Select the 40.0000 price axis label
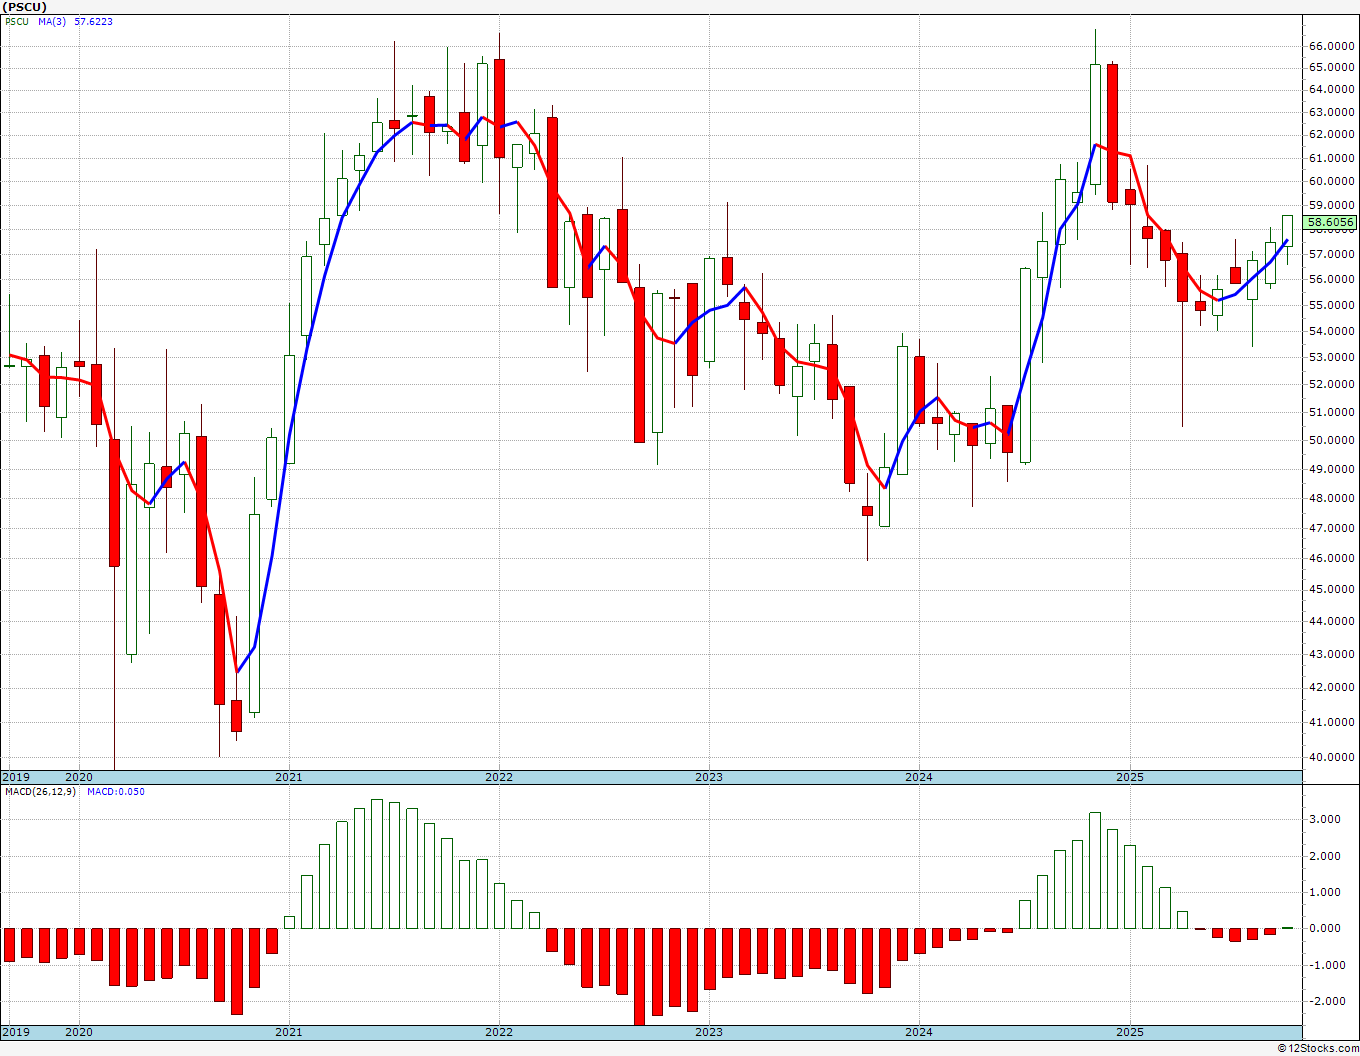Screen dimensions: 1360x1056 1332,757
